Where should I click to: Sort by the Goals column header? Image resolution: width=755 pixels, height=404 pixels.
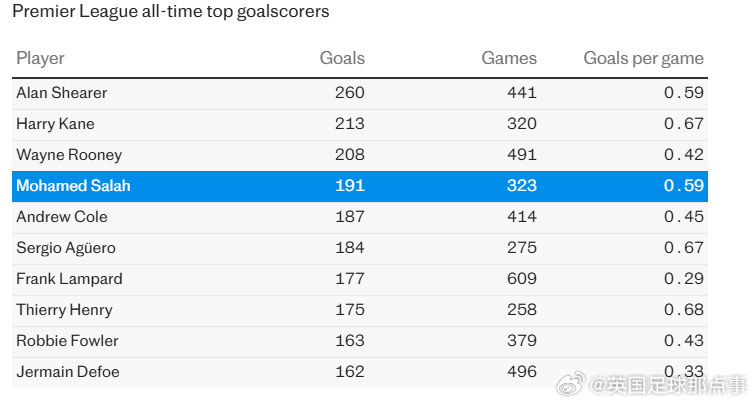tap(342, 59)
